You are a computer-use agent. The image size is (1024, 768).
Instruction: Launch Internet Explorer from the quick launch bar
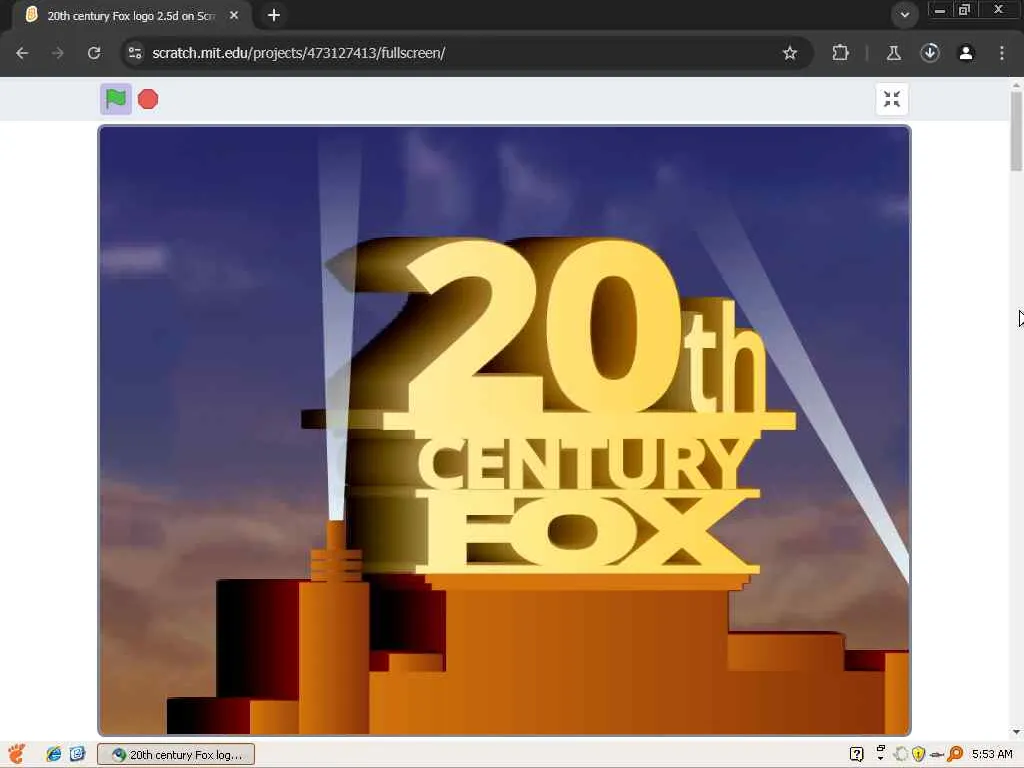point(54,754)
